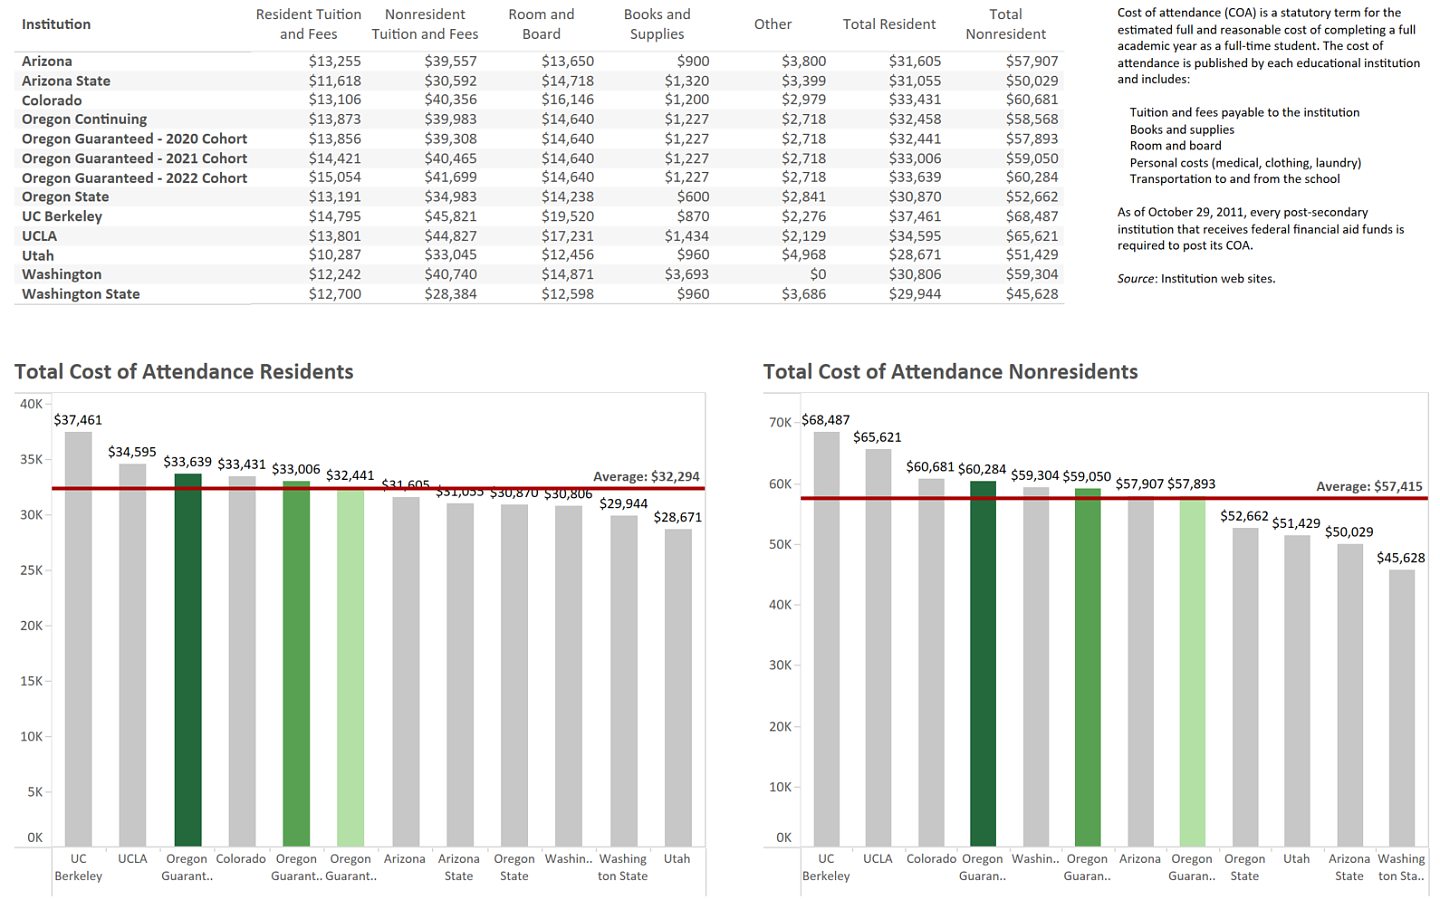
Task: Click light green $32,441 Residents bar
Action: (350, 667)
